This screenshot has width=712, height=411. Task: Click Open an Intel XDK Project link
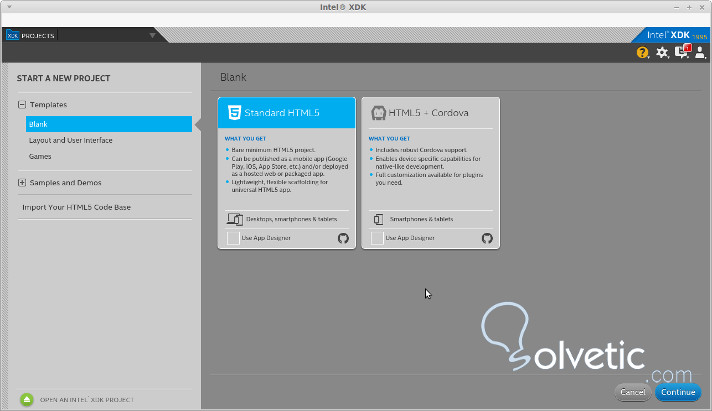(x=87, y=400)
